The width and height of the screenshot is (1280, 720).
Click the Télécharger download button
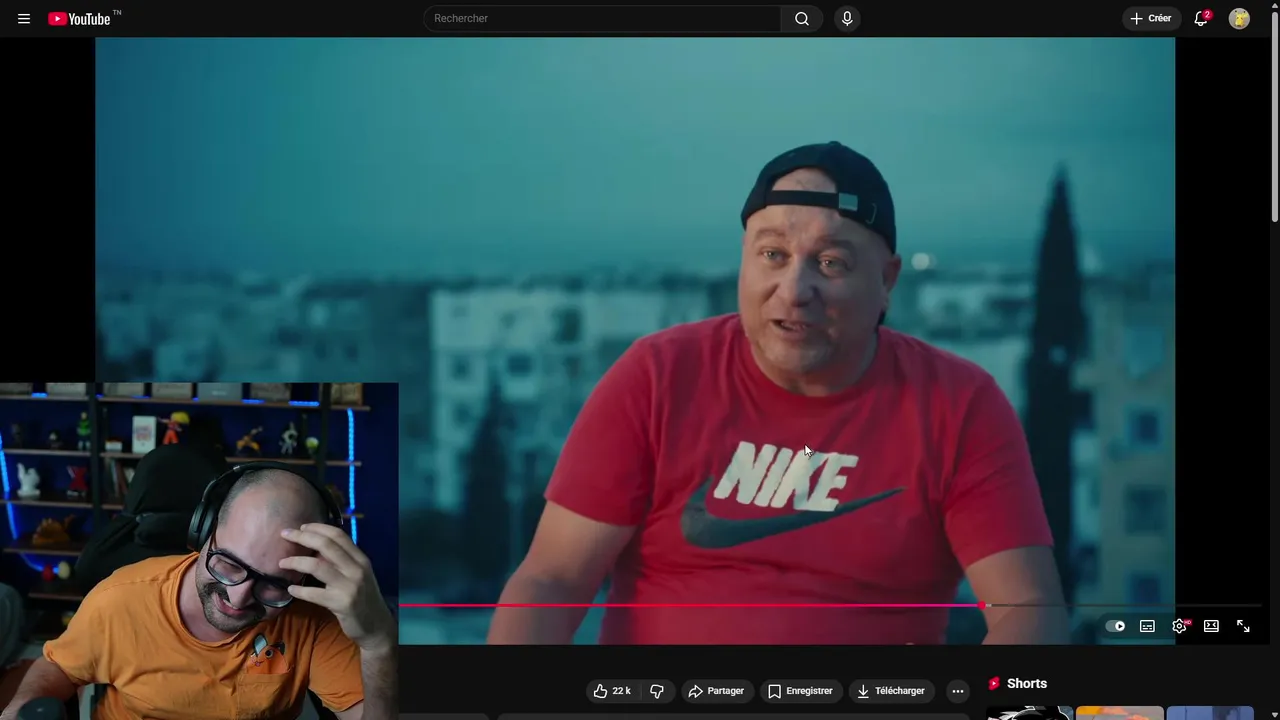coord(891,691)
